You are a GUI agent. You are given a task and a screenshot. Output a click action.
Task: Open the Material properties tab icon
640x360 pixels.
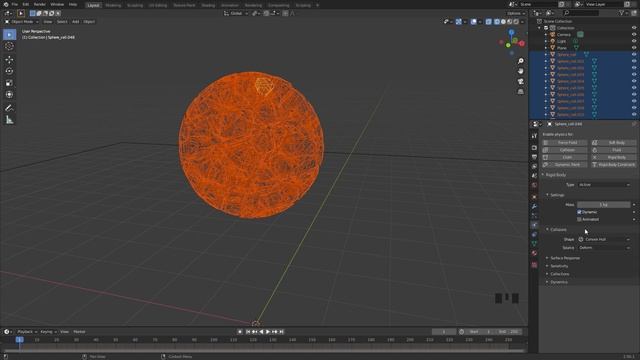coord(534,253)
